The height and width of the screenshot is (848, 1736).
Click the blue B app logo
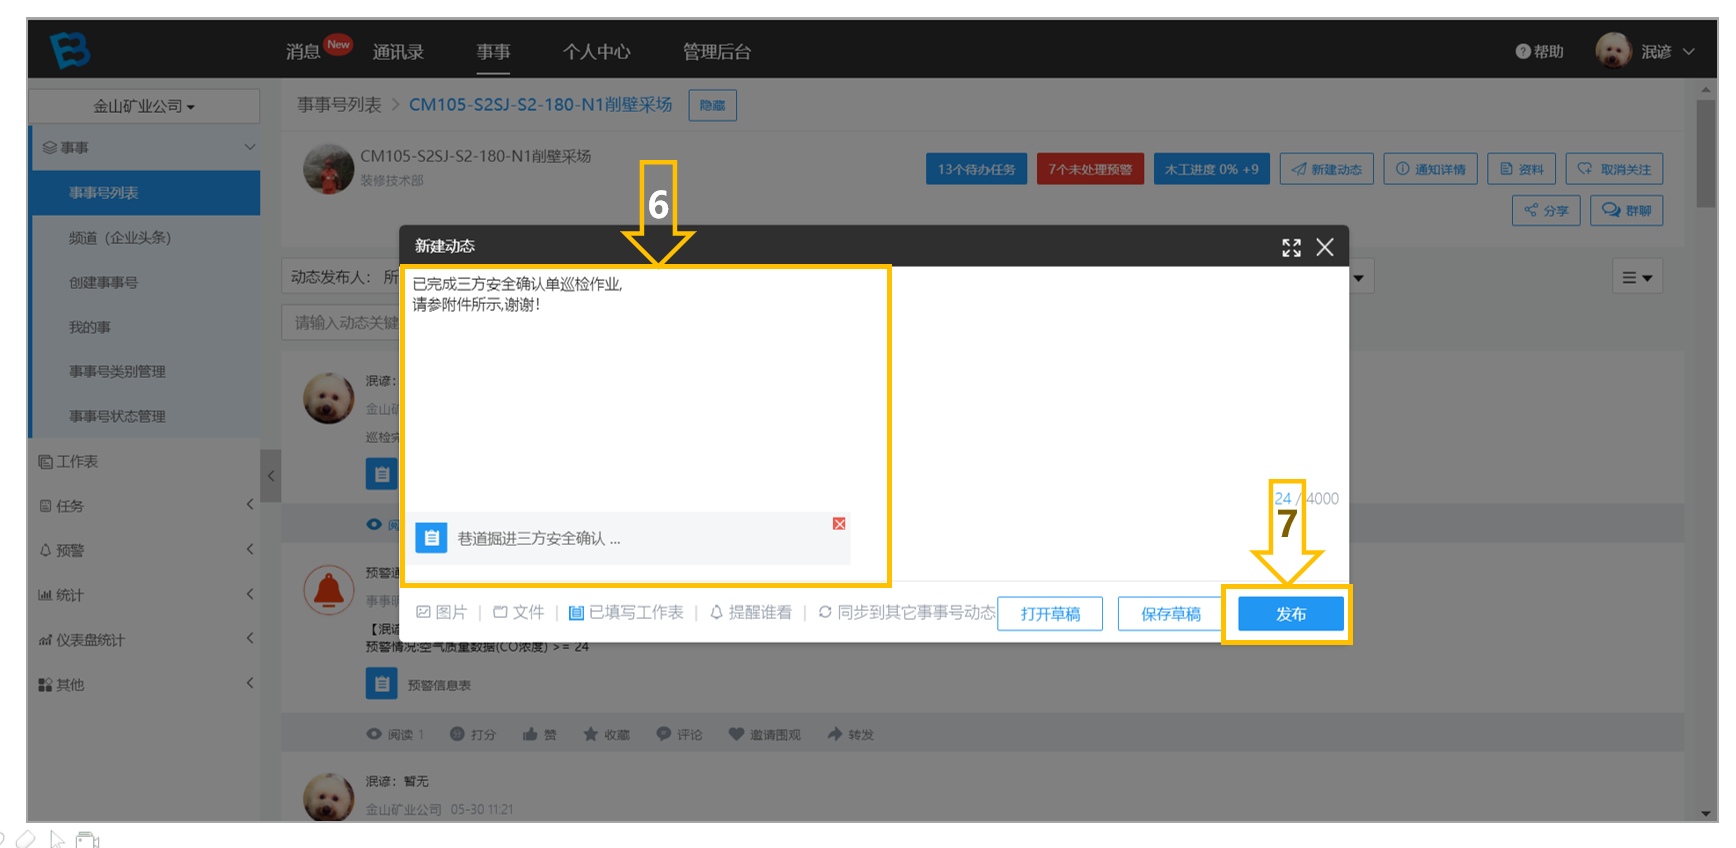(x=70, y=49)
